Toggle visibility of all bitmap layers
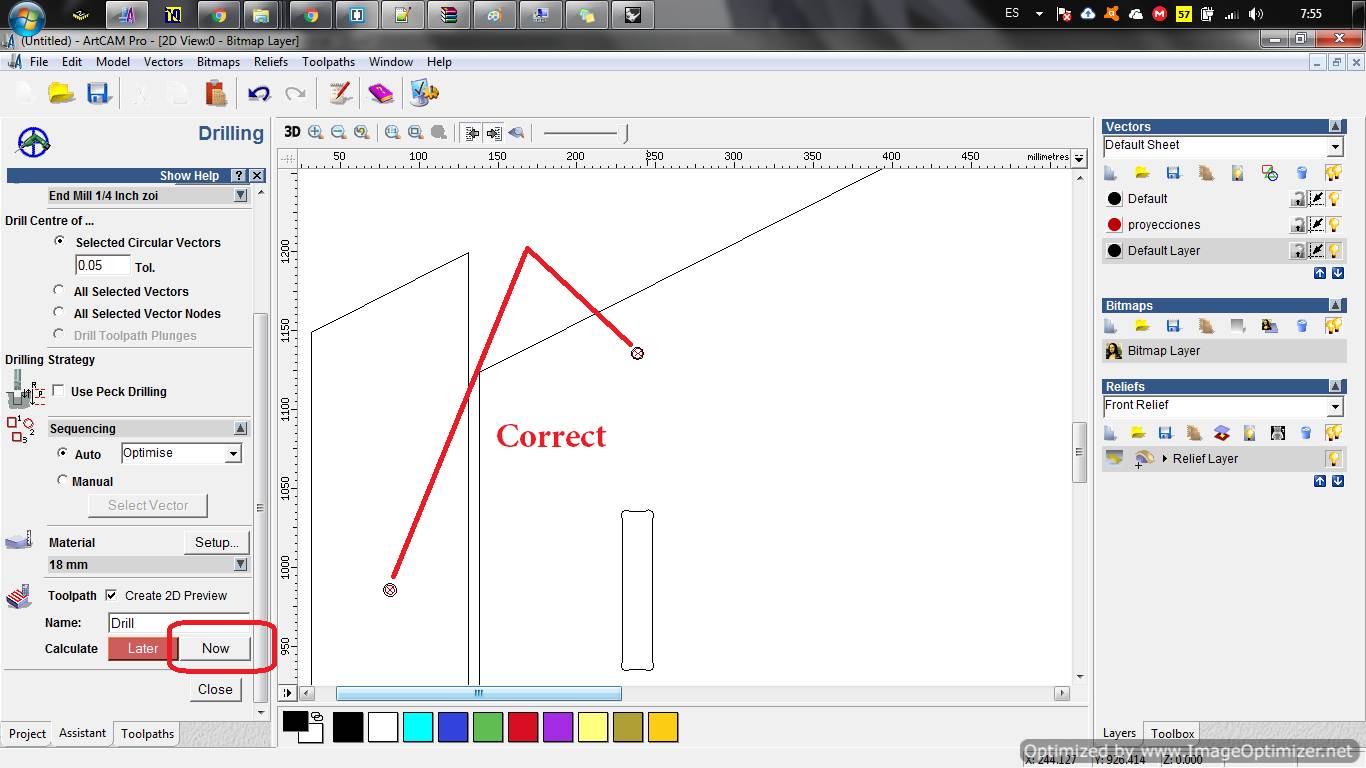This screenshot has width=1366, height=768. (1333, 326)
